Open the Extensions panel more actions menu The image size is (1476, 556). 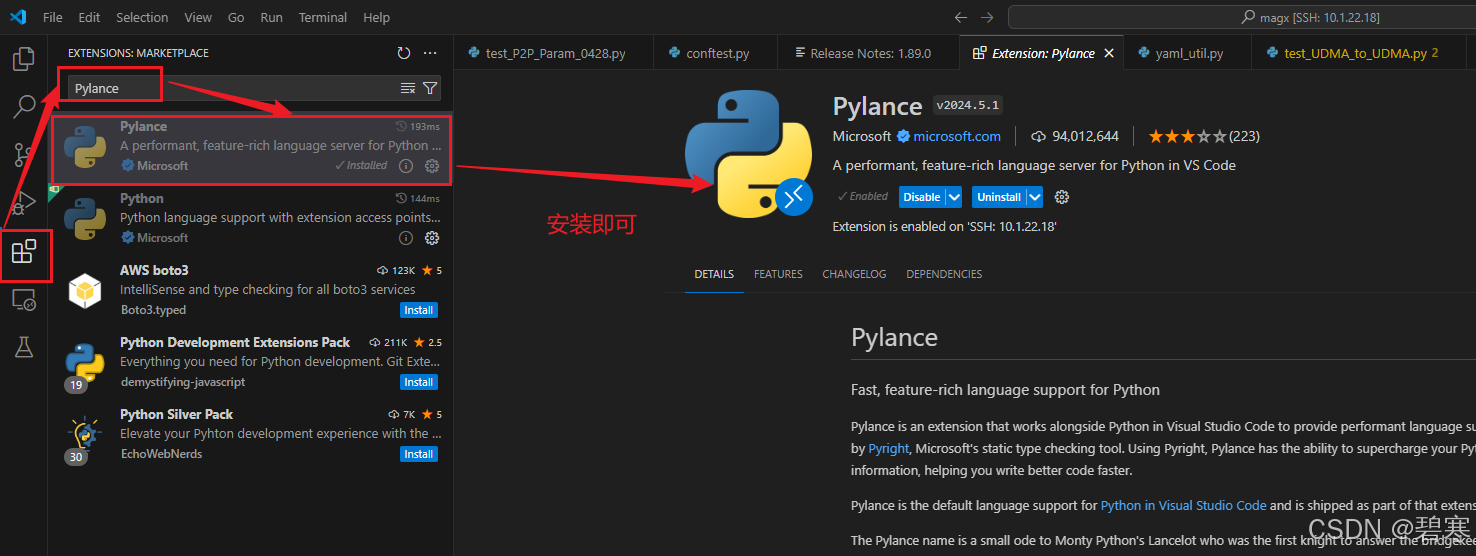tap(430, 53)
